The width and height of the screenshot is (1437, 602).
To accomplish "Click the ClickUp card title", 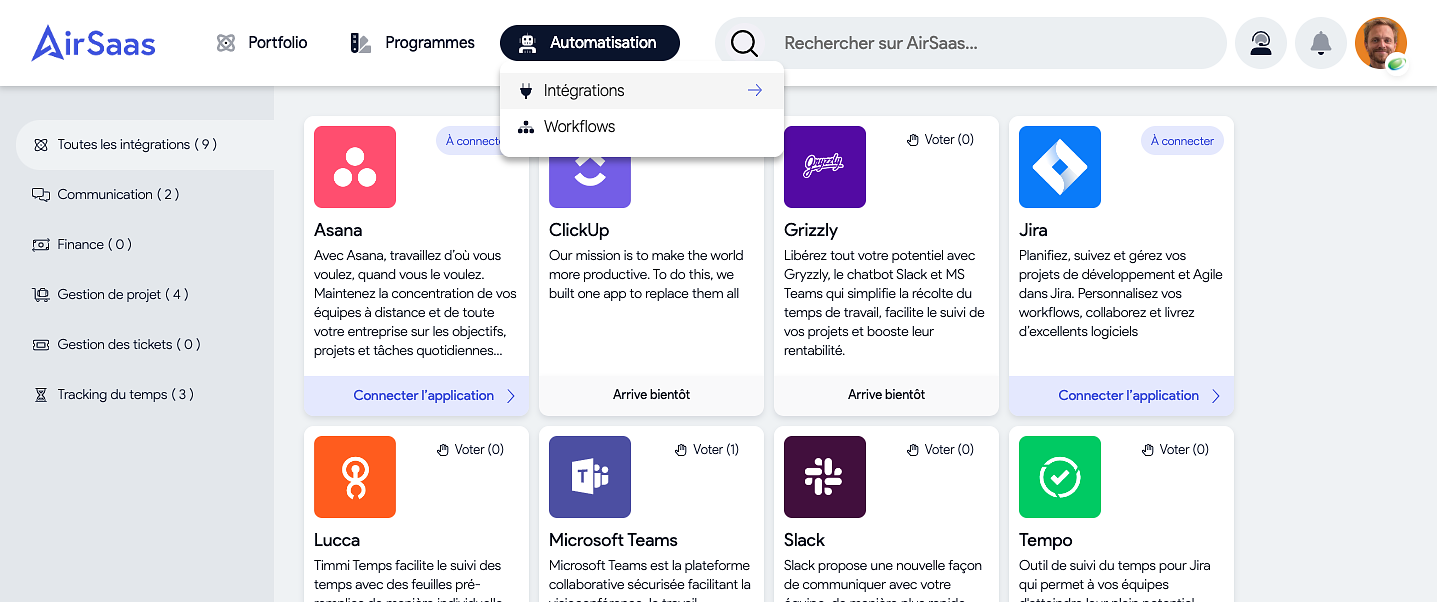I will tap(579, 230).
